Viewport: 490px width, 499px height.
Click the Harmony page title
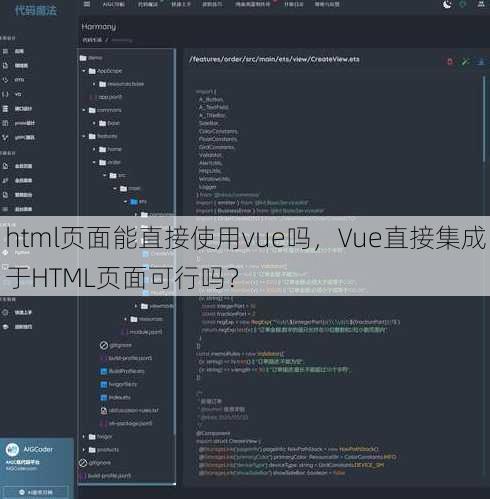(x=99, y=27)
